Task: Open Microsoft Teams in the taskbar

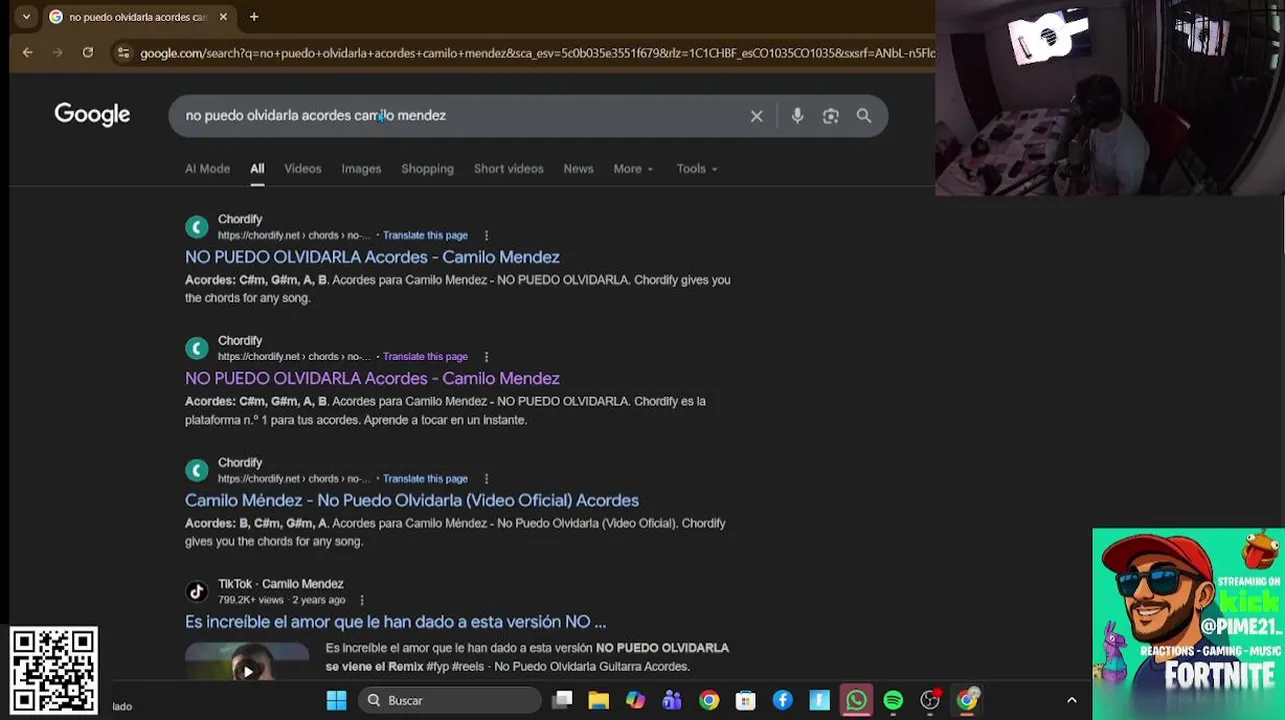Action: pyautogui.click(x=672, y=700)
